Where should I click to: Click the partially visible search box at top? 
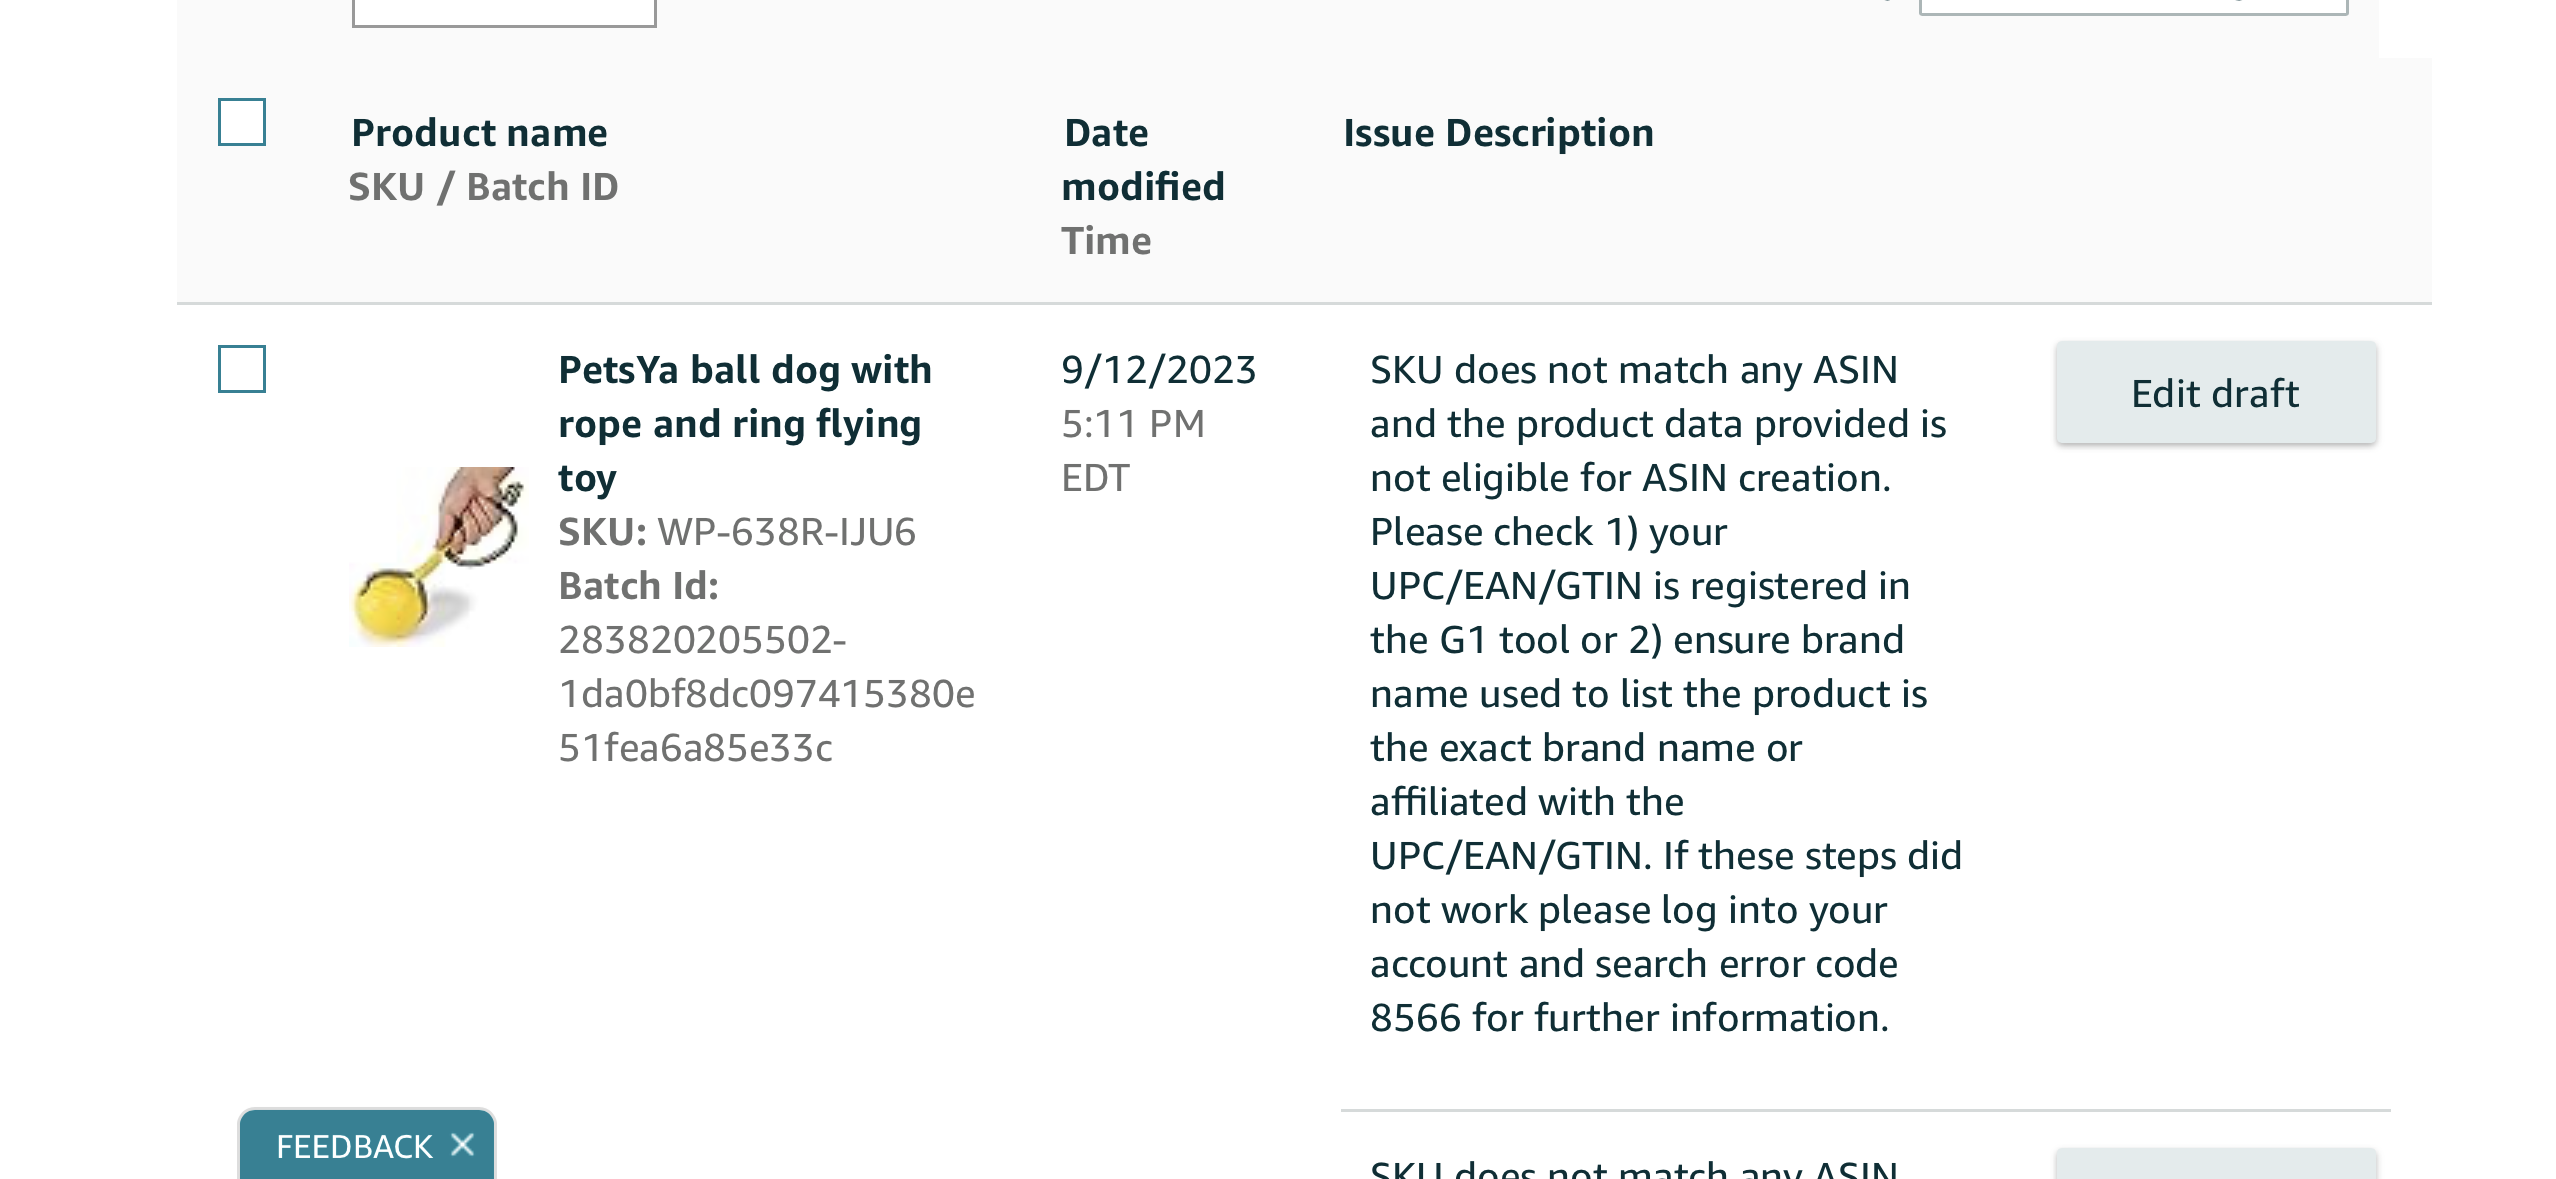pyautogui.click(x=504, y=13)
